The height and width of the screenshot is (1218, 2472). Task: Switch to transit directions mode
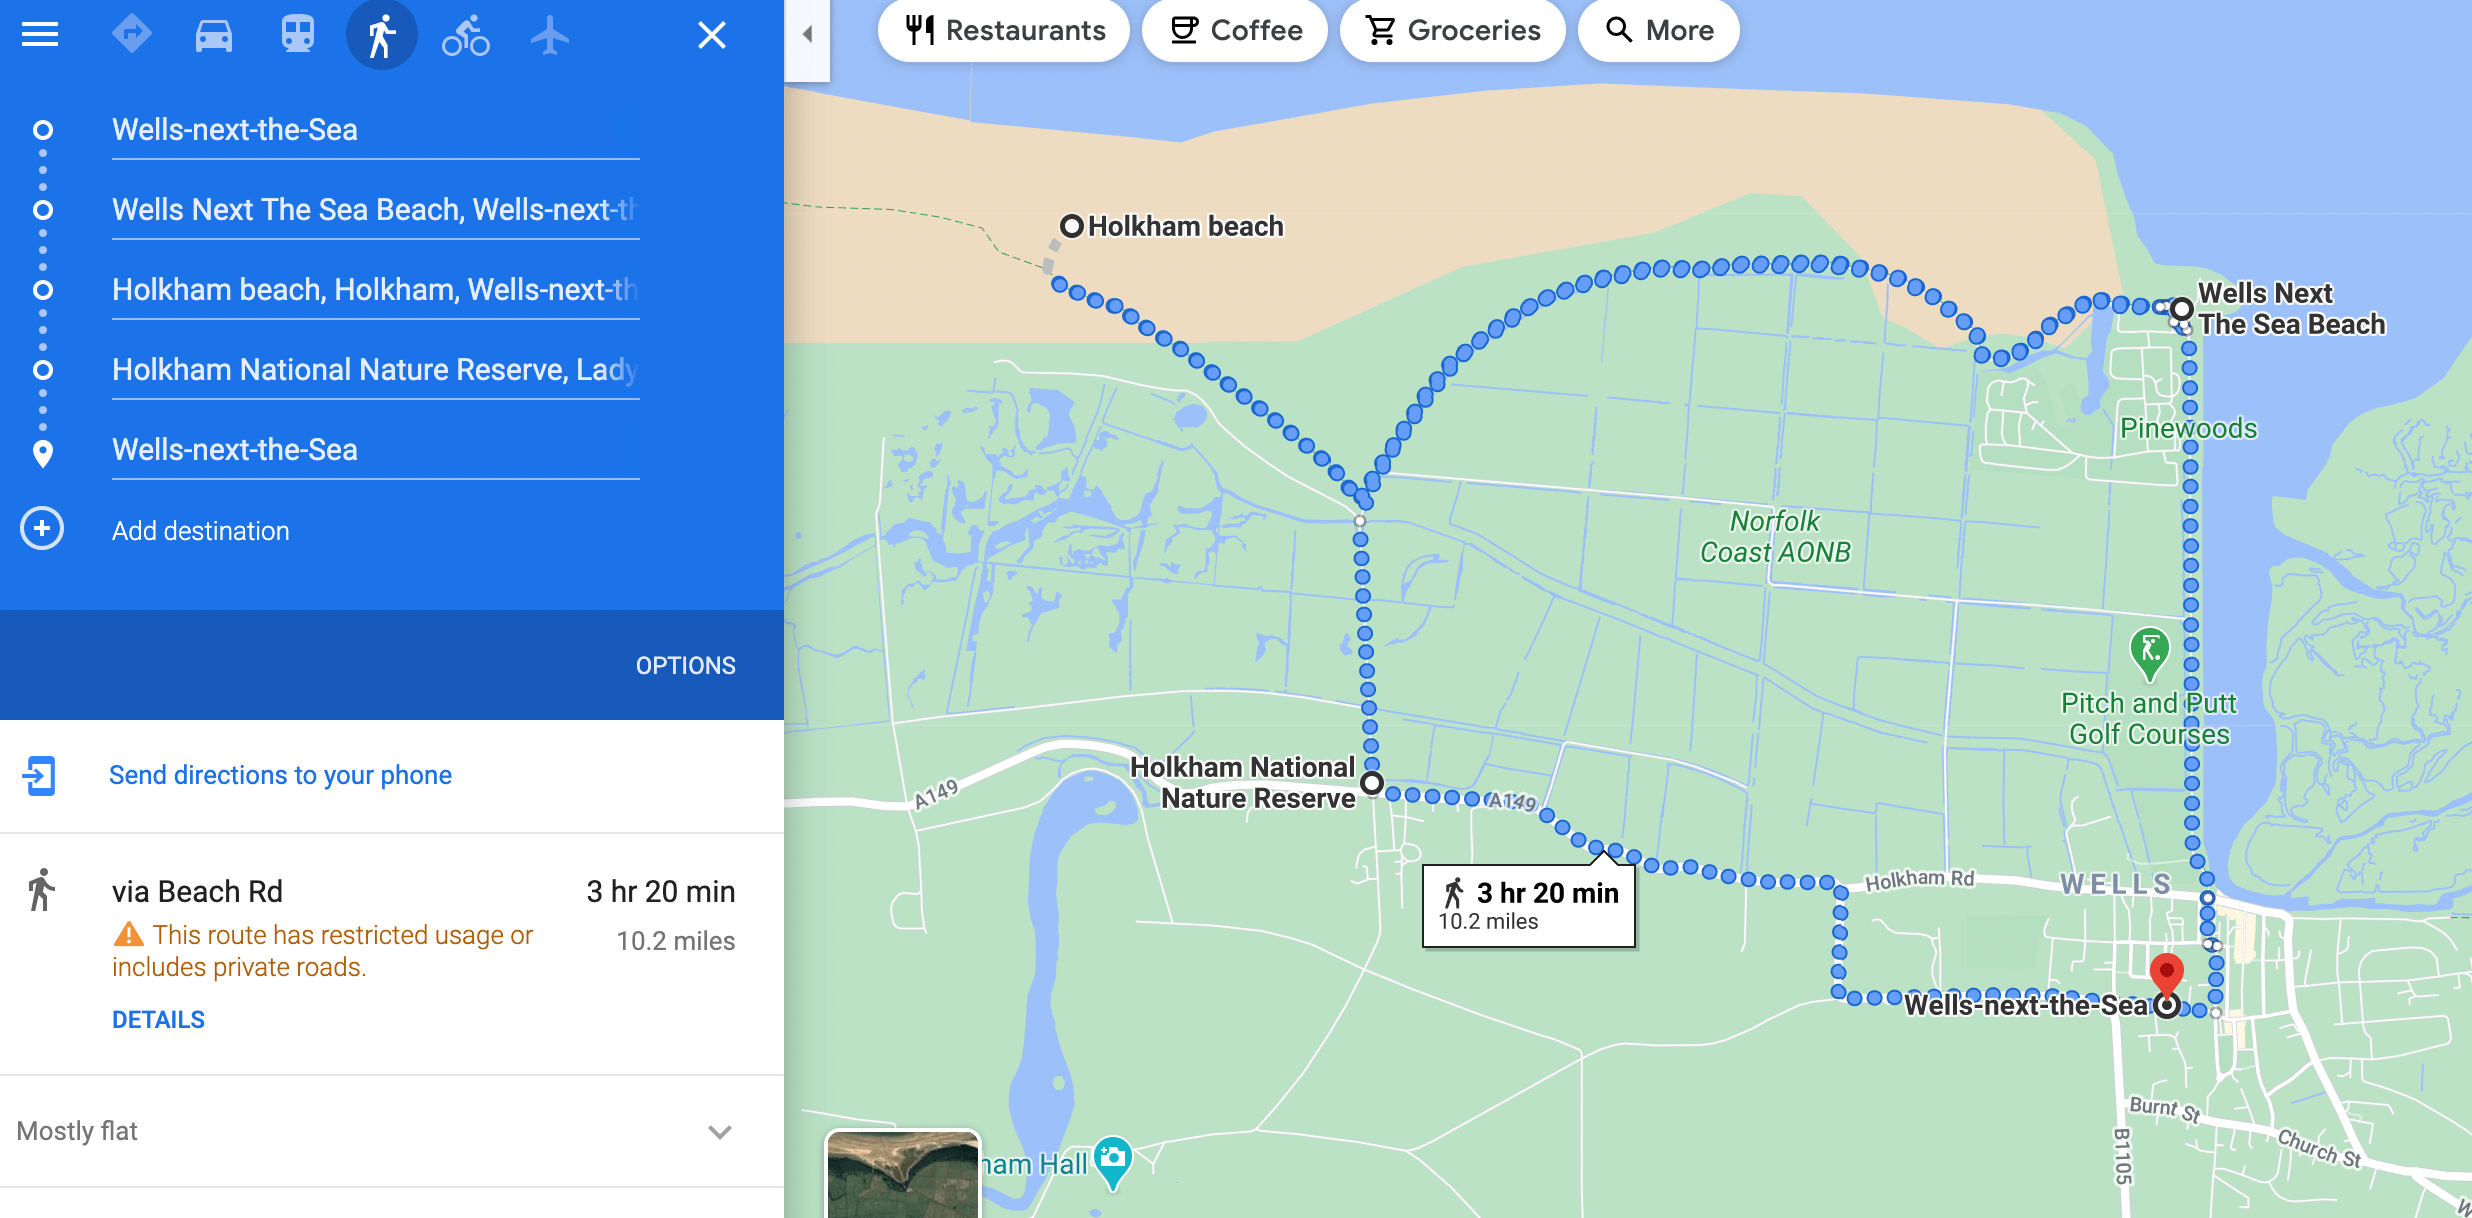click(298, 35)
